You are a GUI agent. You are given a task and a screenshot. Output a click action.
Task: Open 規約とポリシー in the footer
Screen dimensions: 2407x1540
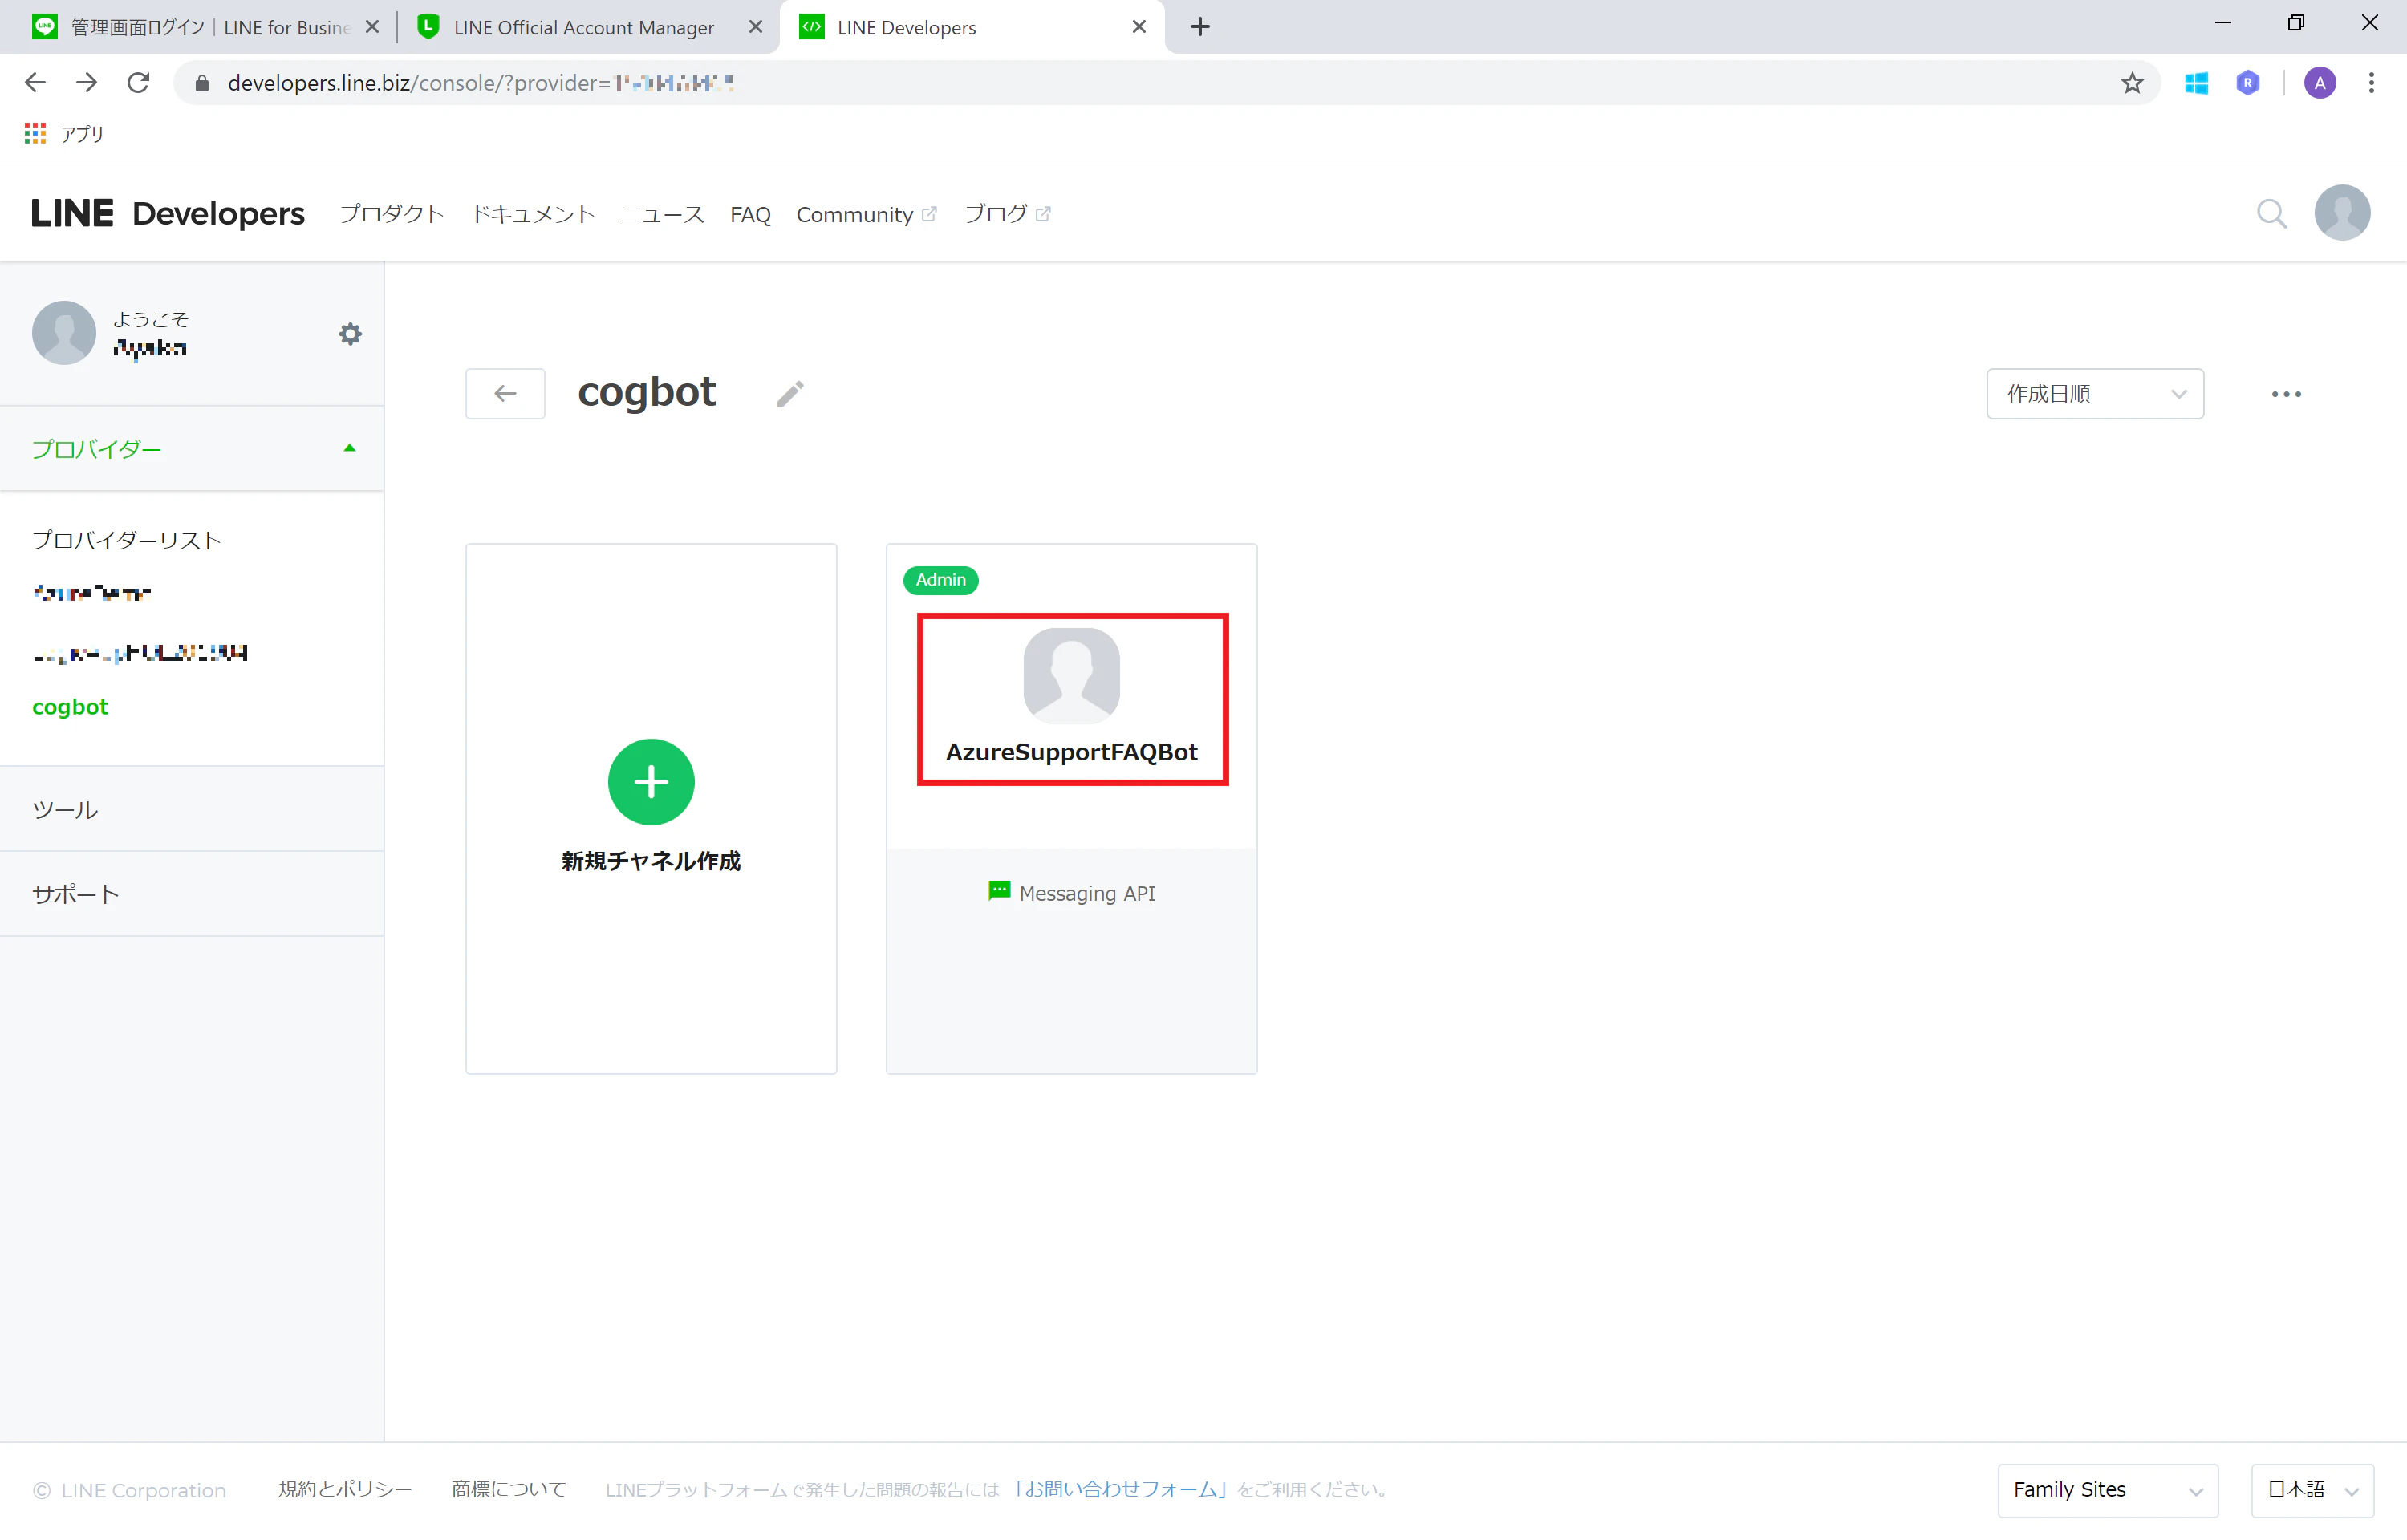tap(345, 1490)
